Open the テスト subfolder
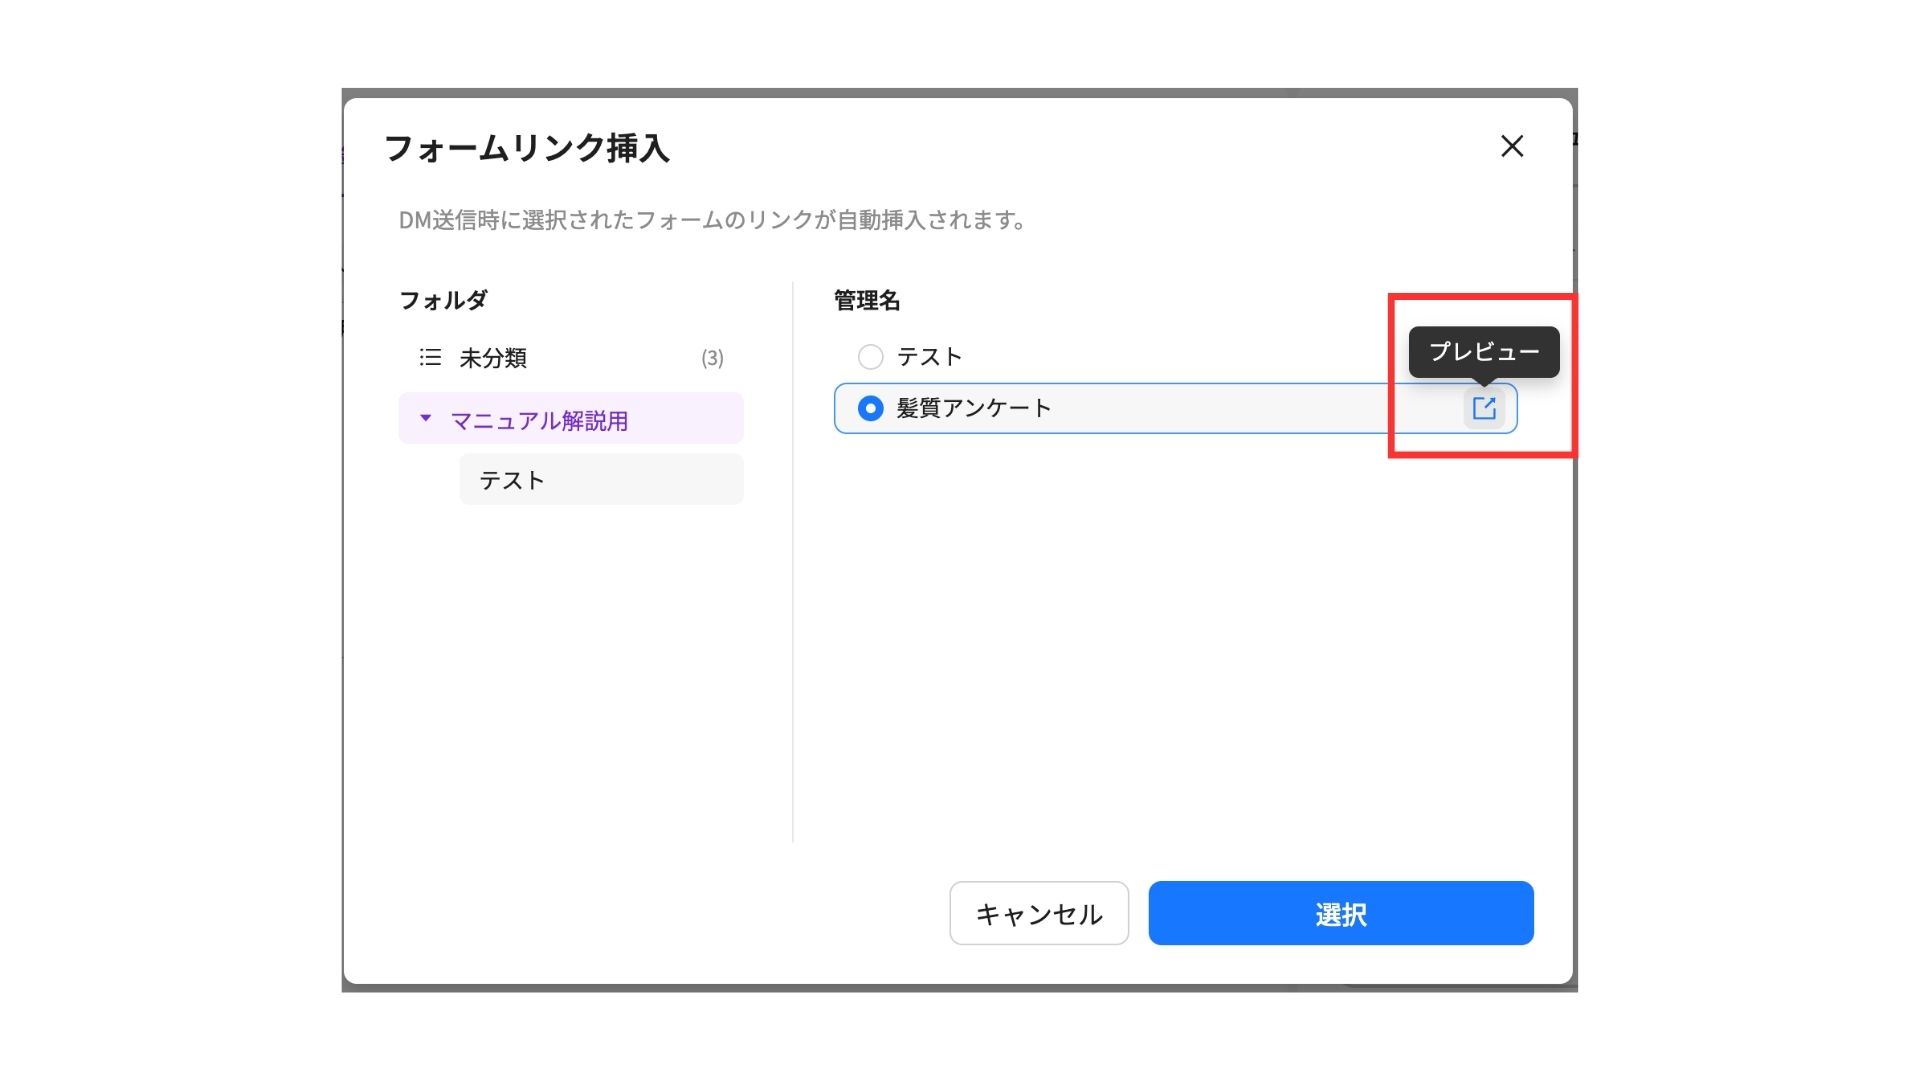Viewport: 1920px width, 1080px height. tap(512, 480)
